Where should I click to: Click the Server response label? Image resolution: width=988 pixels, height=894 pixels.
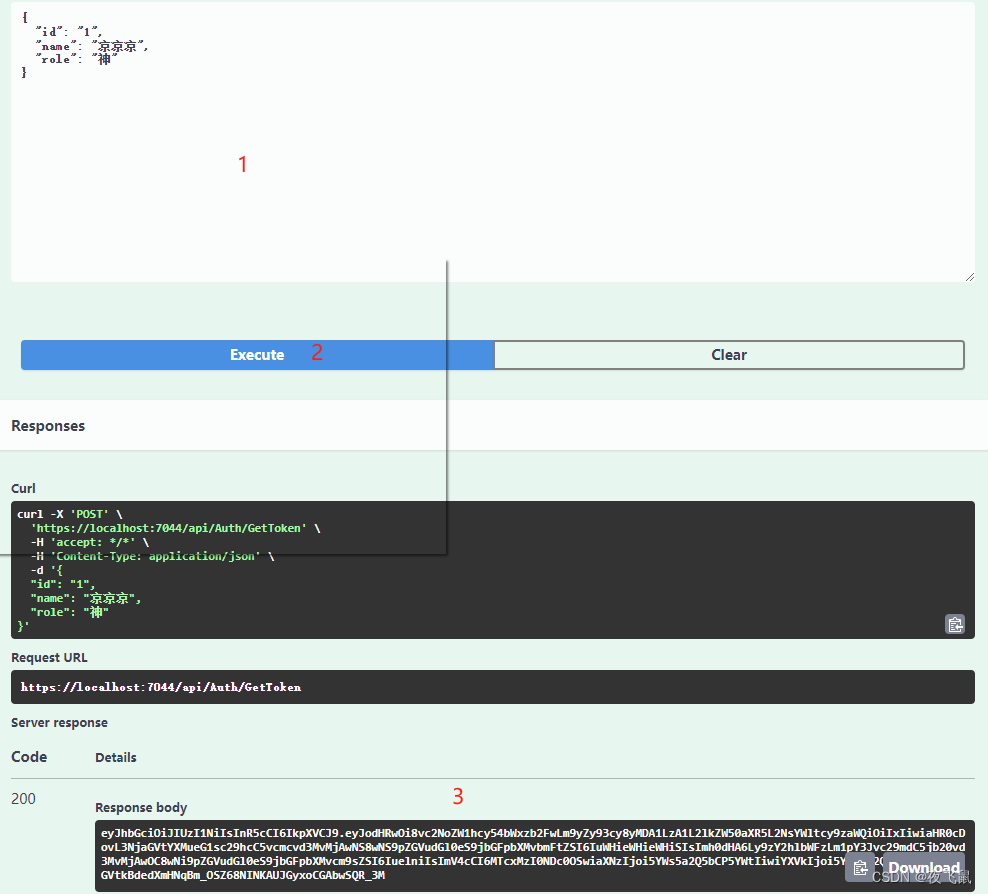[x=59, y=723]
